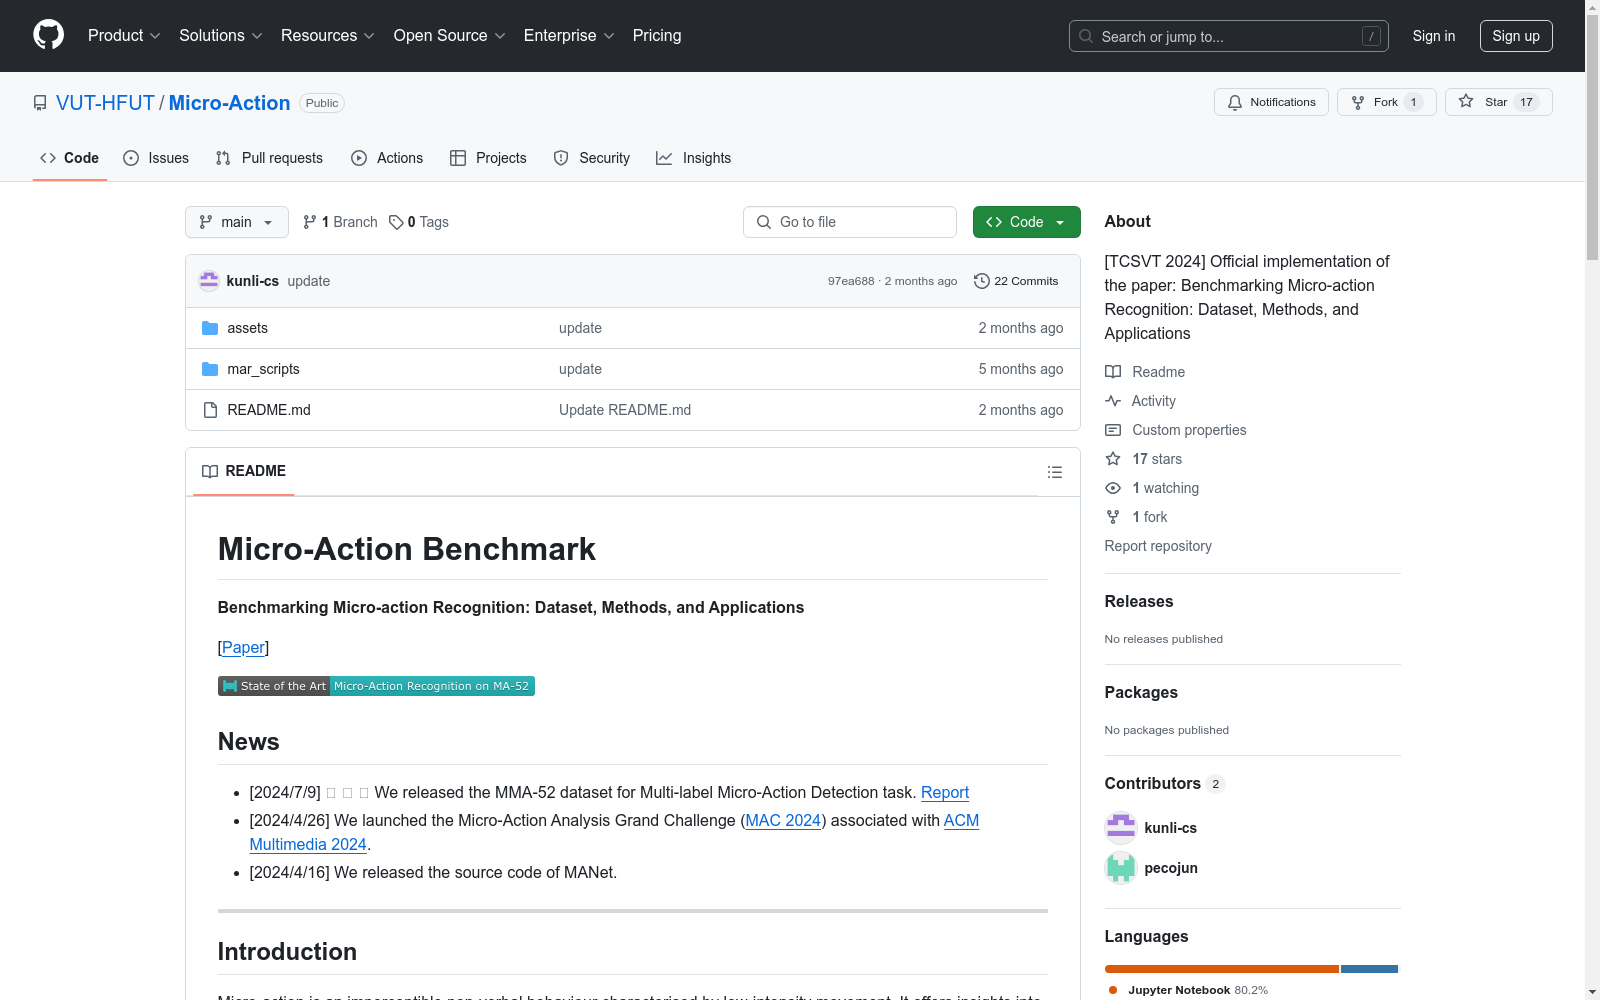Click the Notifications bell button
The image size is (1600, 1000).
(x=1271, y=102)
